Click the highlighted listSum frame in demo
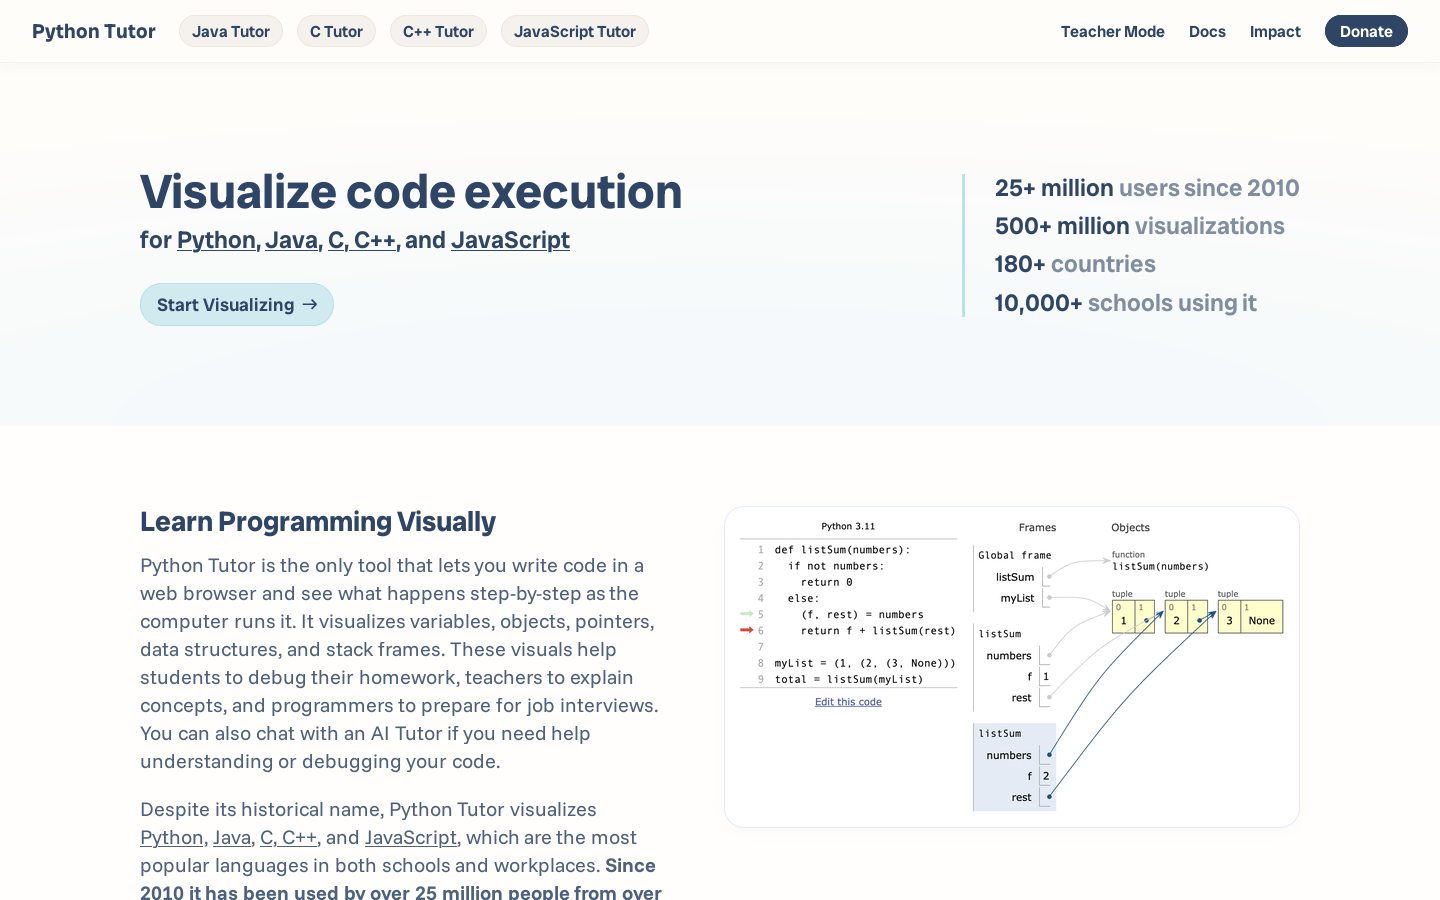This screenshot has height=900, width=1440. click(x=1014, y=767)
